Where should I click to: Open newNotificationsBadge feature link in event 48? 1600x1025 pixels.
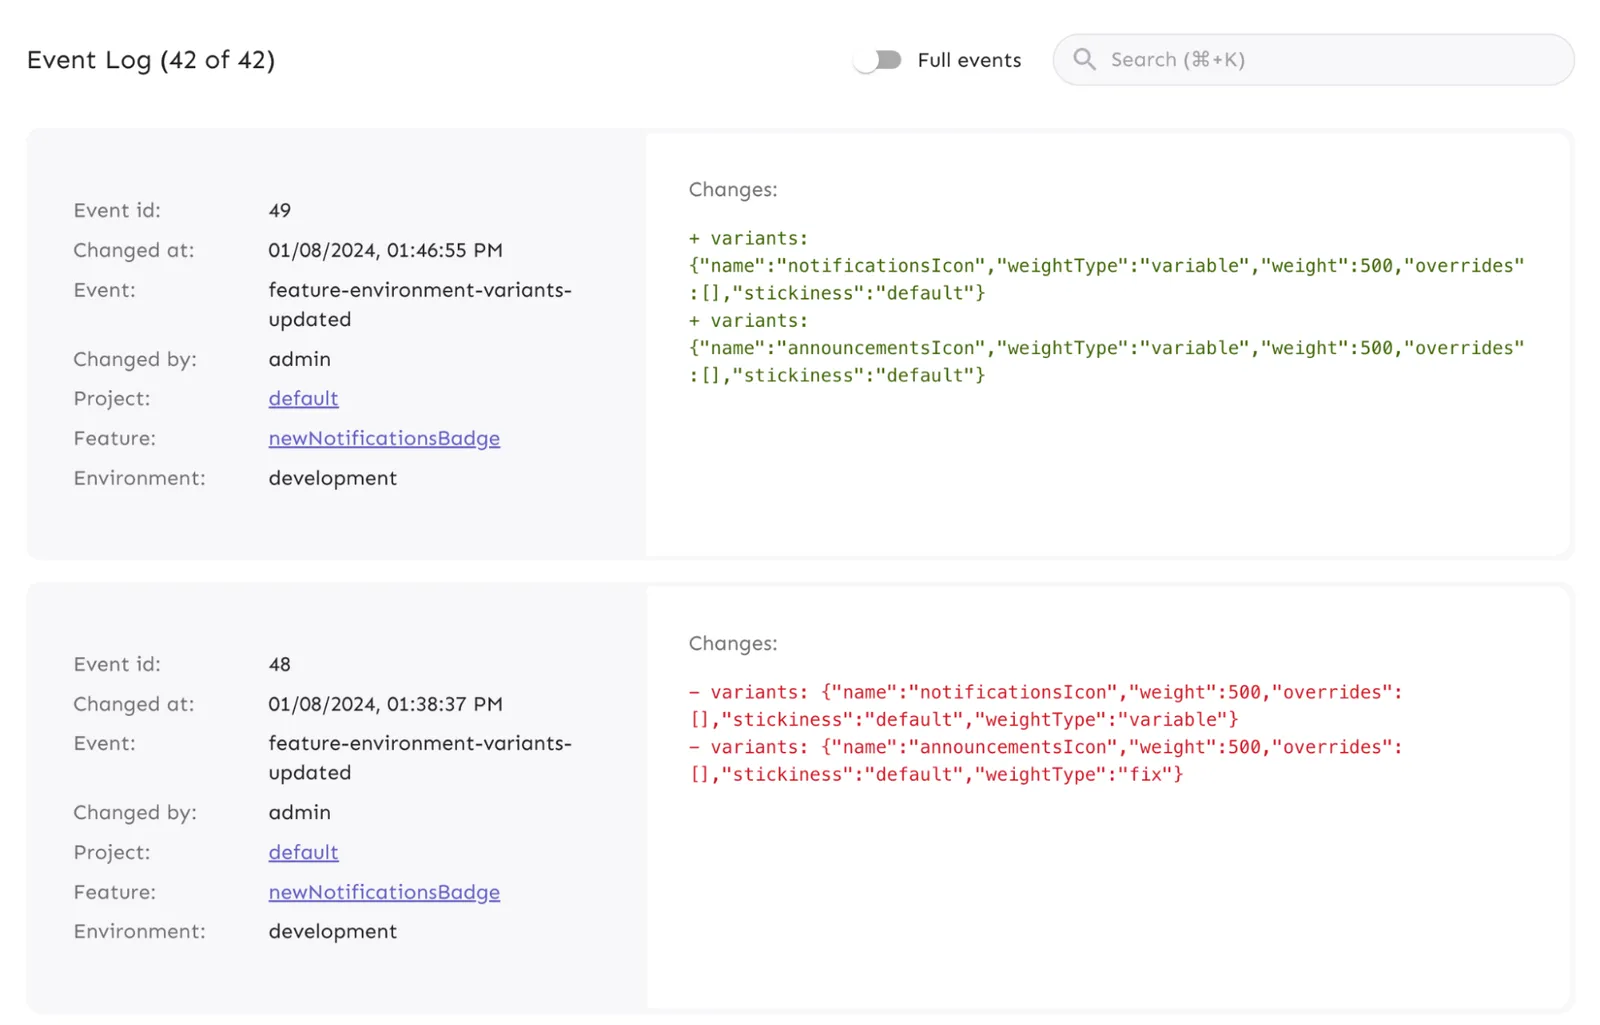(x=384, y=892)
